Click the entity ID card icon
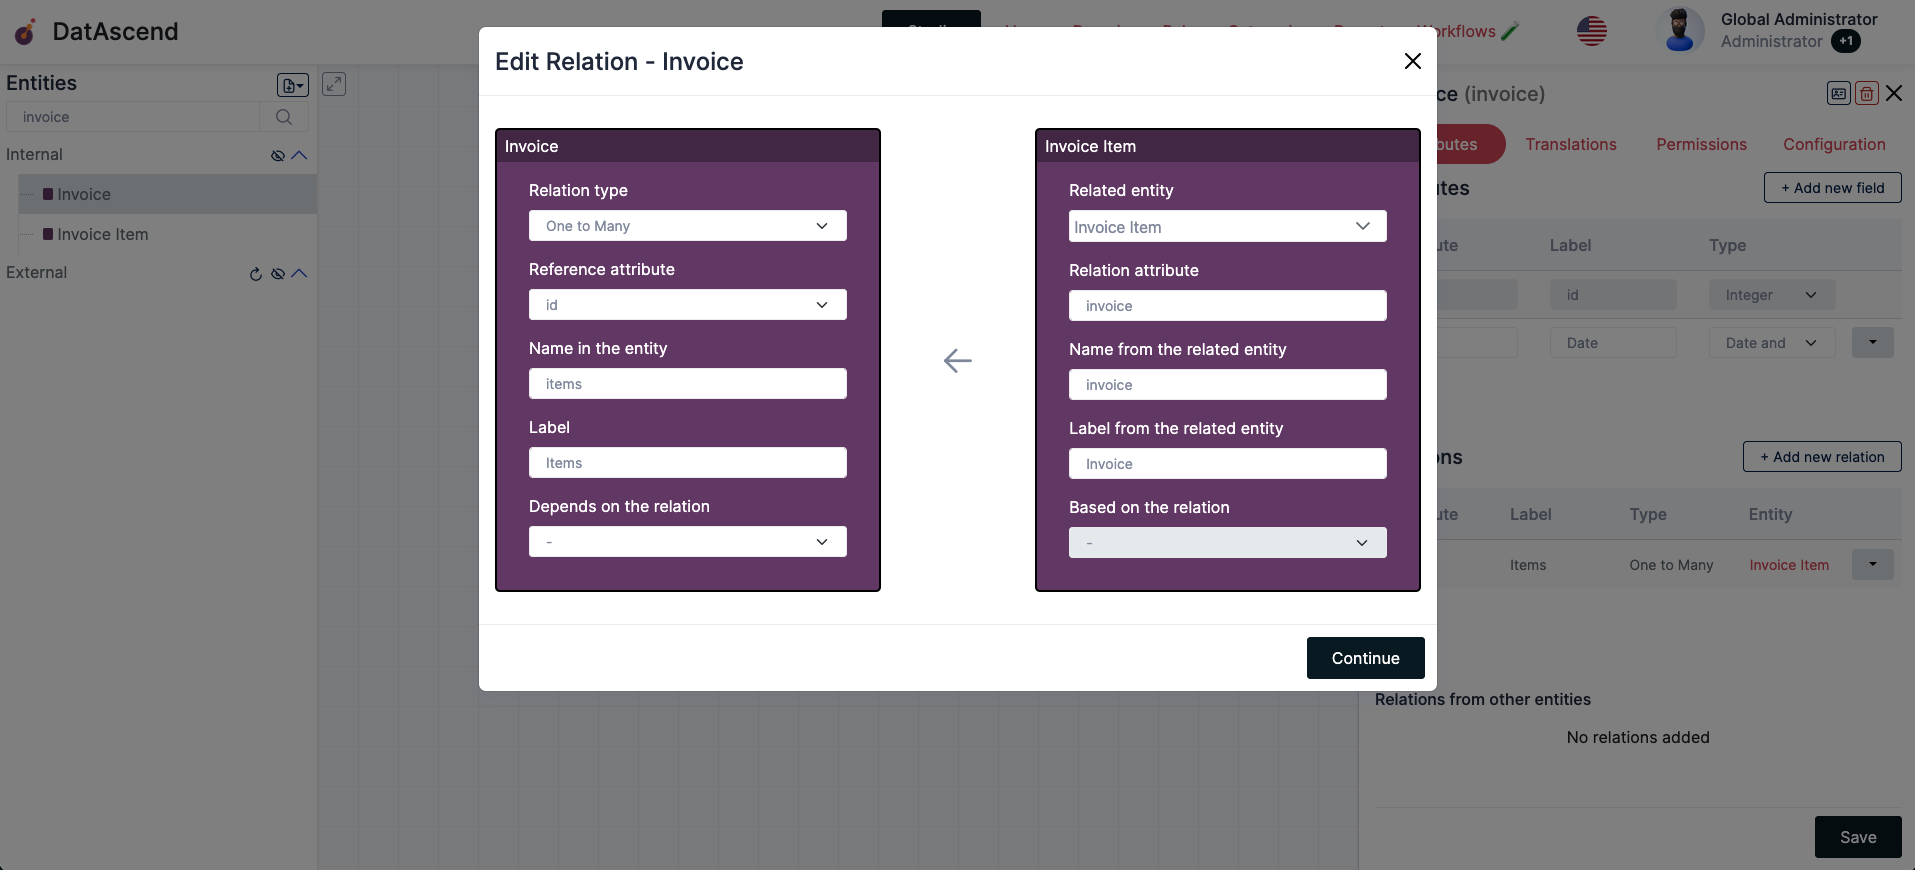Viewport: 1915px width, 870px height. [1838, 93]
